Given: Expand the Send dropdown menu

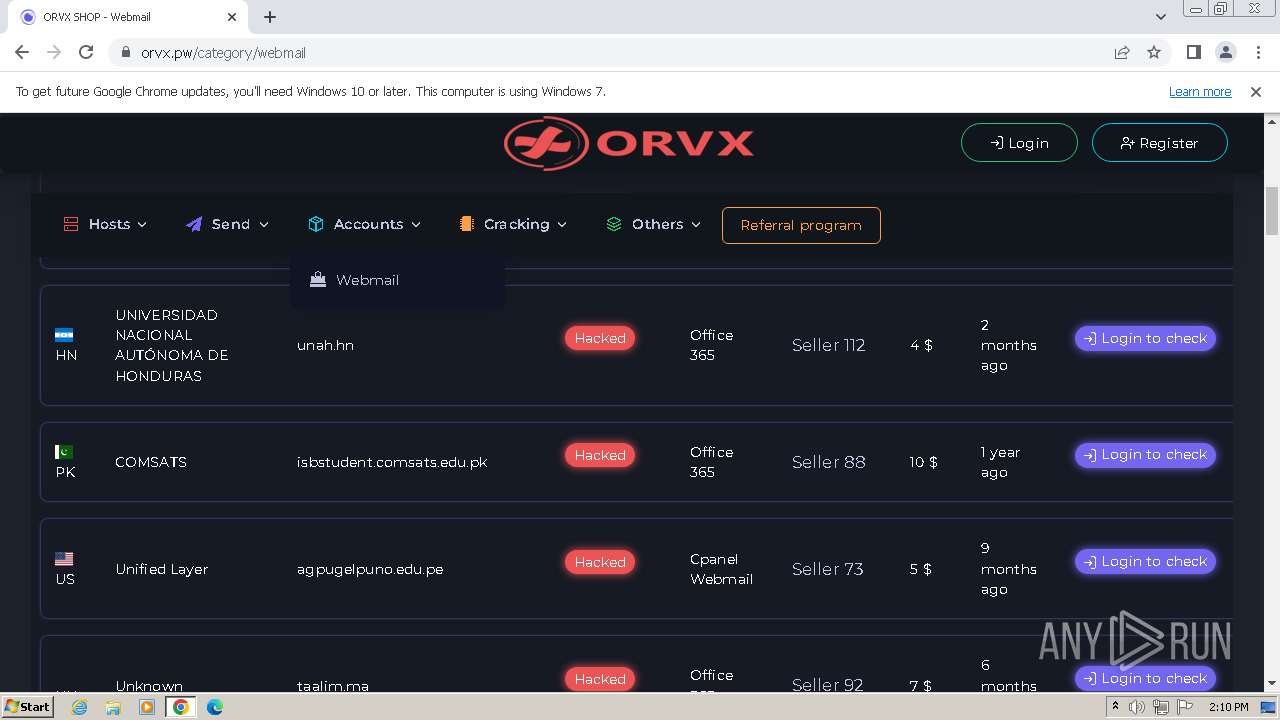Looking at the screenshot, I should coord(227,224).
